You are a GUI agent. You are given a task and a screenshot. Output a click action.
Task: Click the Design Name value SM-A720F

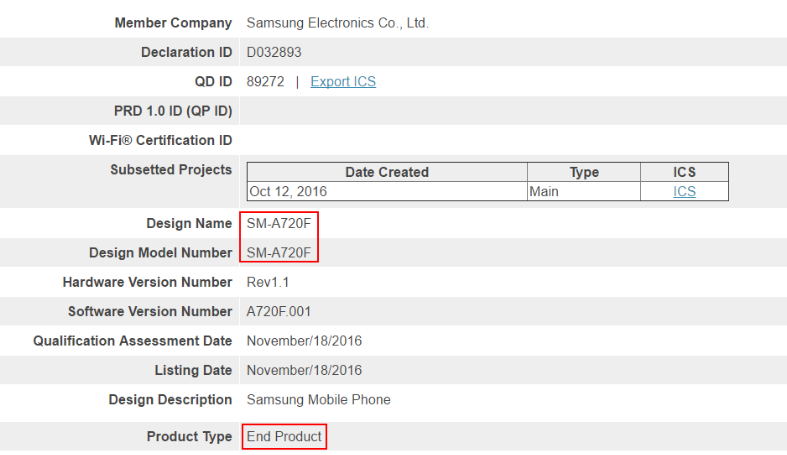coord(279,223)
